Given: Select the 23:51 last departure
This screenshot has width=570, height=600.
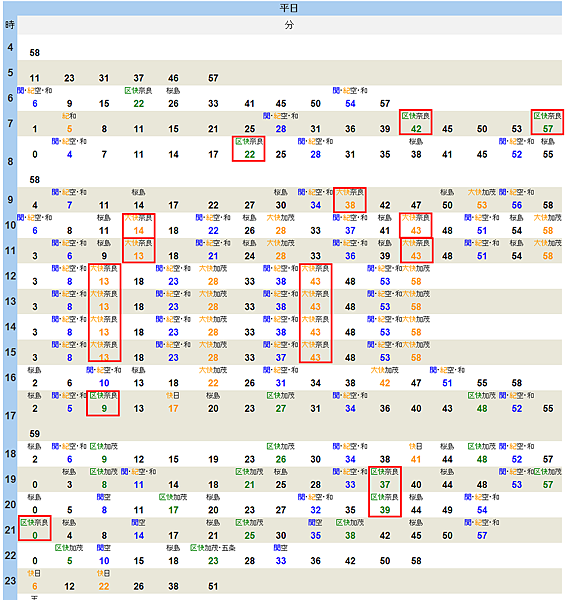Looking at the screenshot, I should point(213,586).
